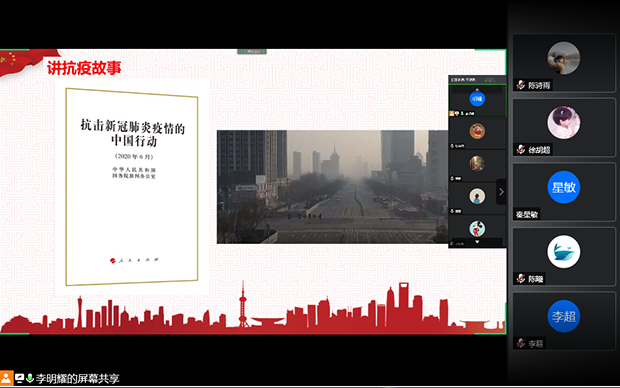Click the screen-share icon before 李明耀的屏幕共享

(19, 378)
